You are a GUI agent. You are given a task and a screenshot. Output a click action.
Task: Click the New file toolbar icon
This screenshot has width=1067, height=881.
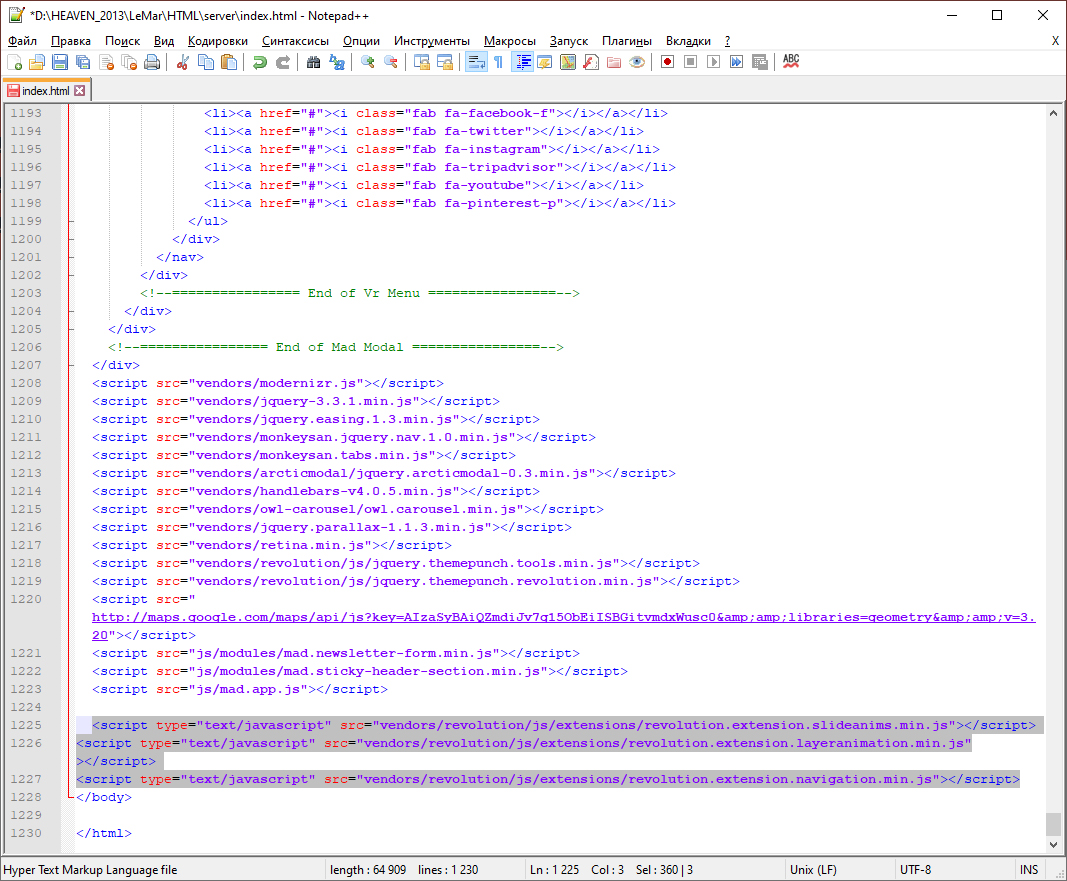[x=15, y=62]
